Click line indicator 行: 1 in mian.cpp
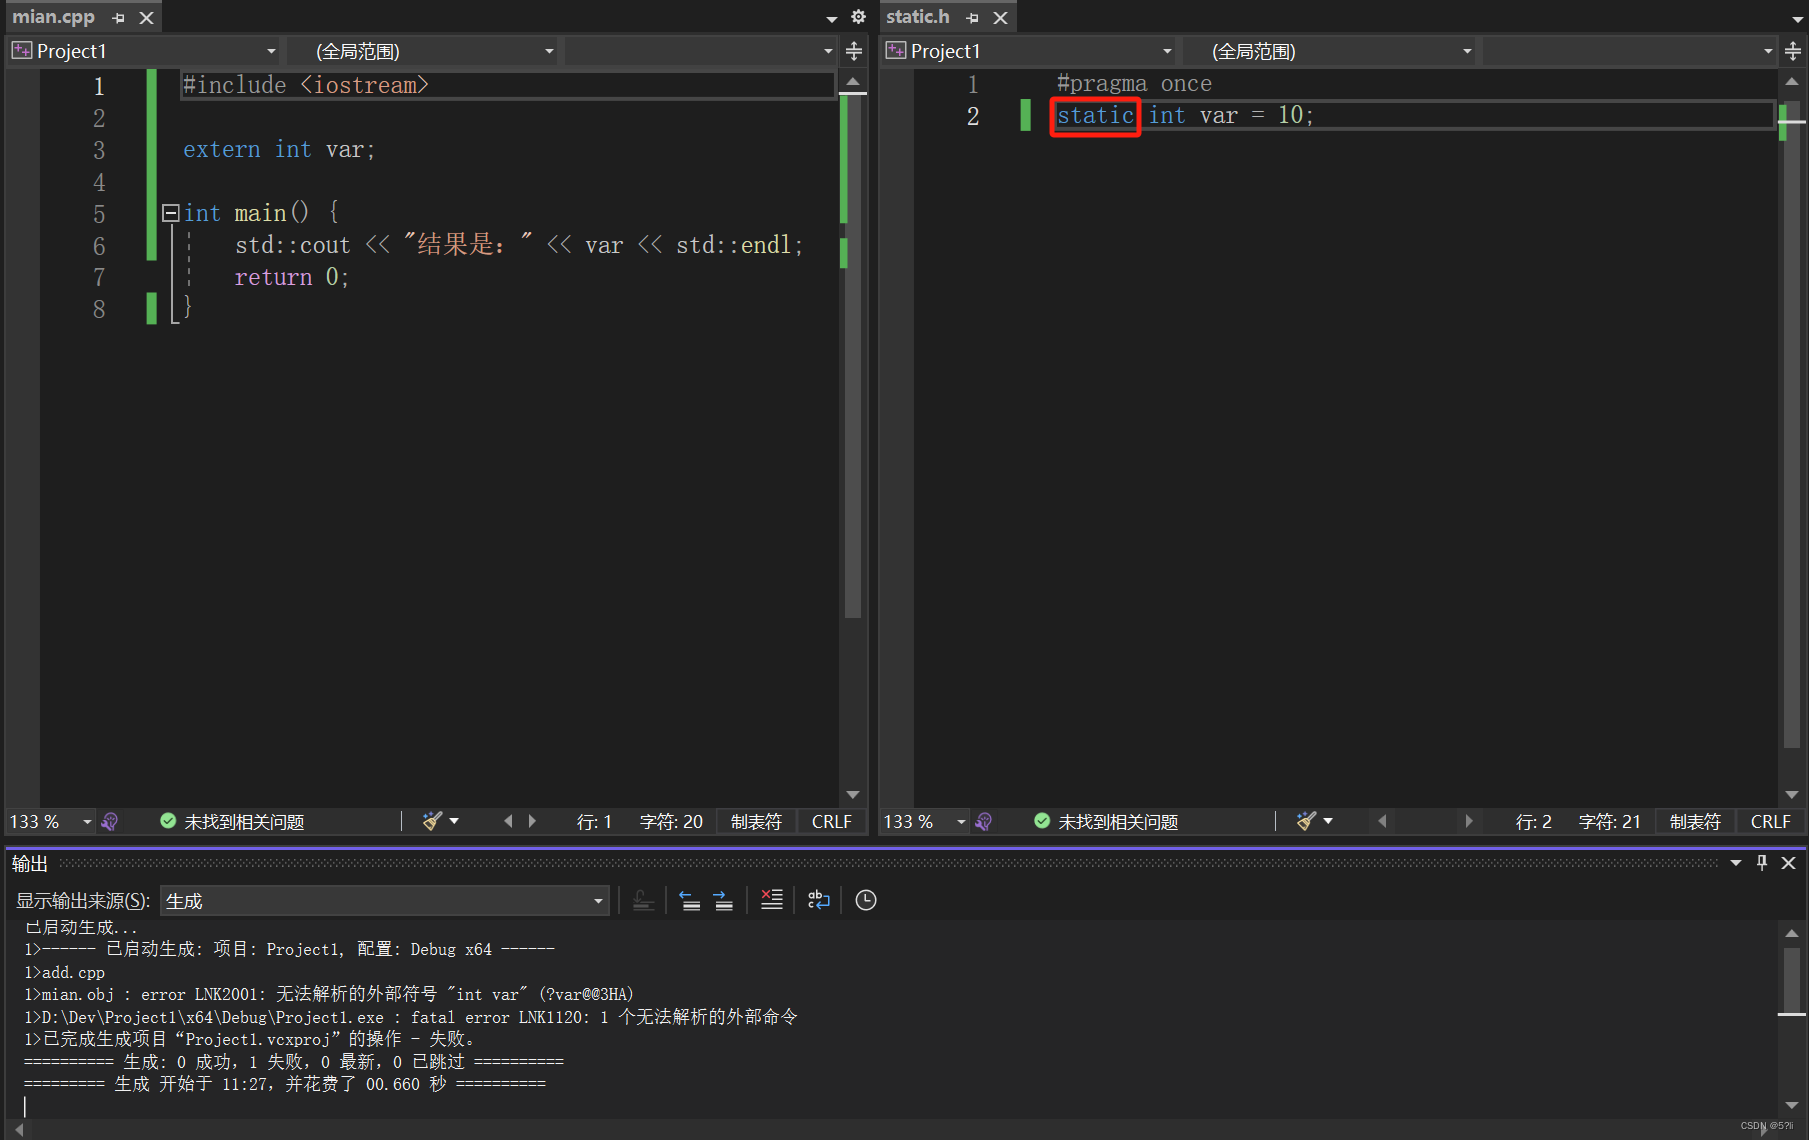1809x1140 pixels. click(x=594, y=822)
